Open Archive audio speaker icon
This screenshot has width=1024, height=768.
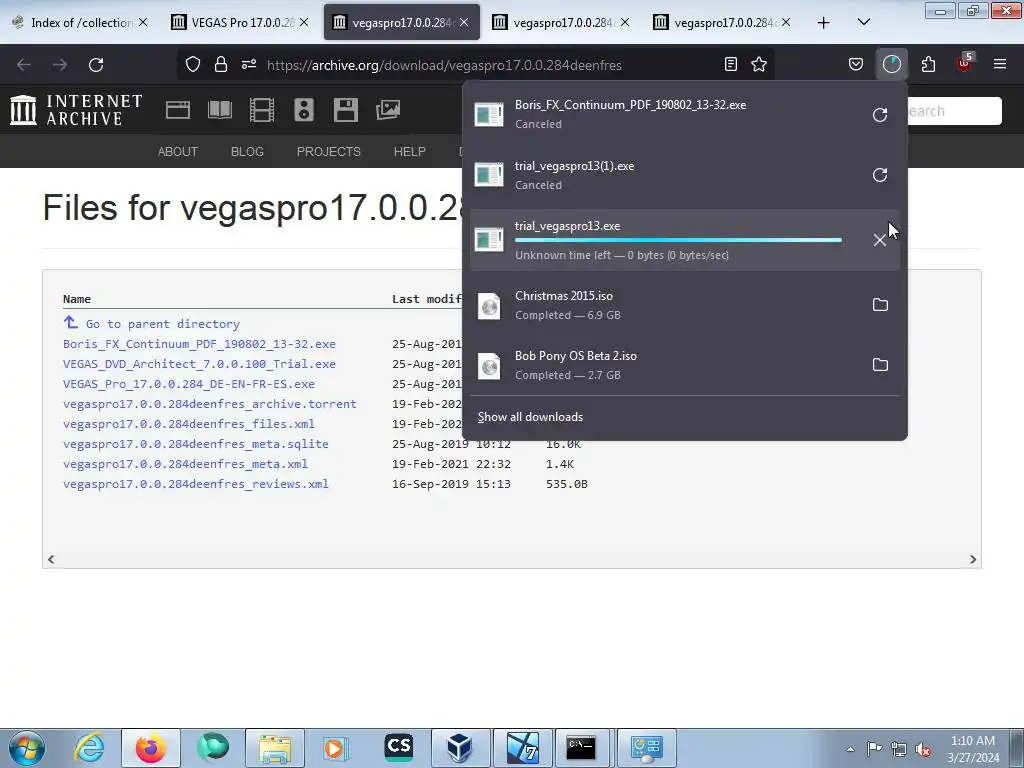pyautogui.click(x=304, y=110)
